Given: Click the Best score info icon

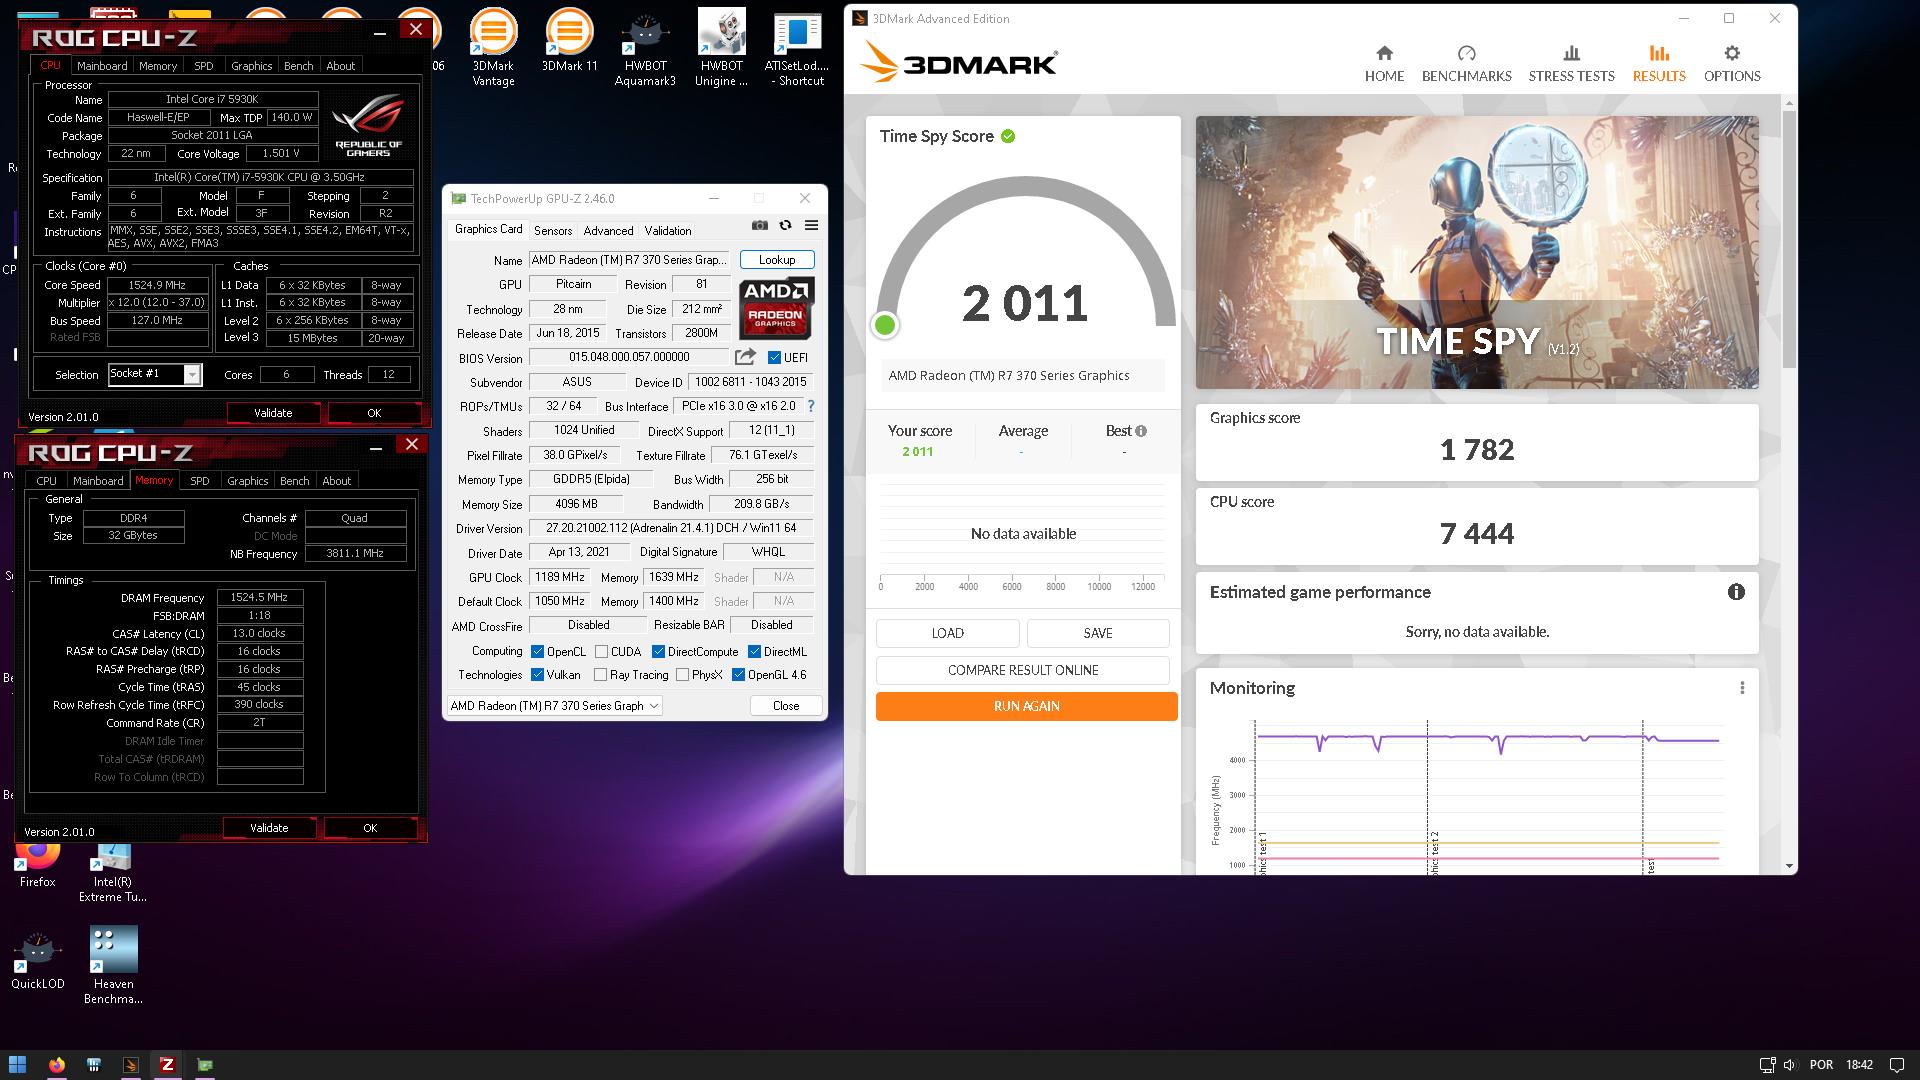Looking at the screenshot, I should point(1141,431).
